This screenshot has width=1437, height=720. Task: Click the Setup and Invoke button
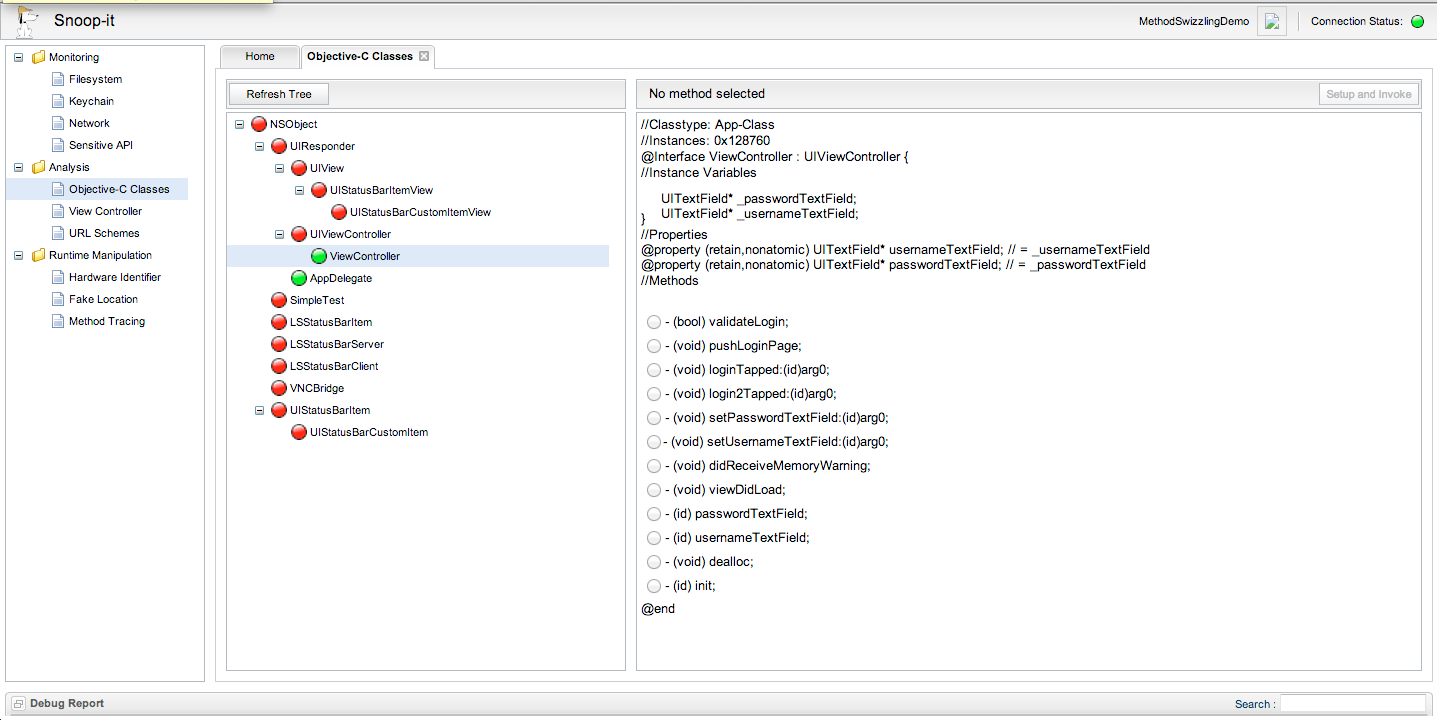(1368, 94)
